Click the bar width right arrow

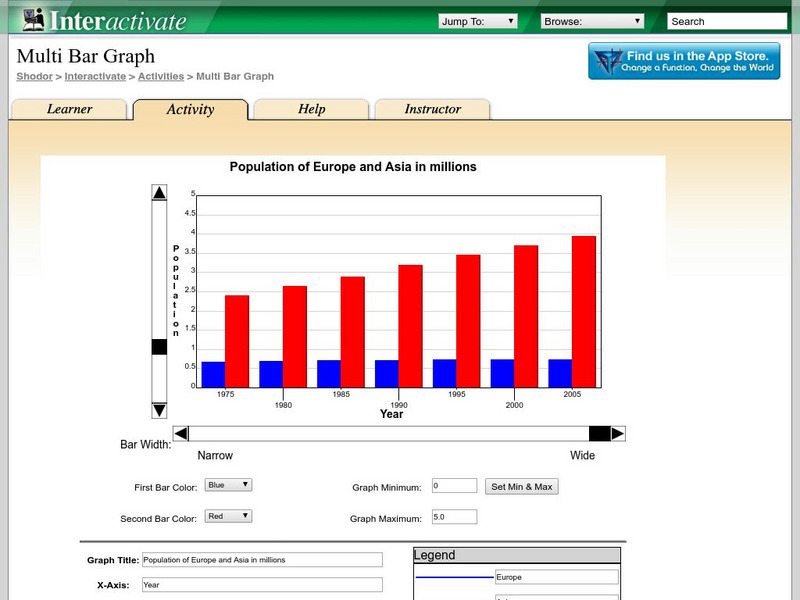tap(618, 433)
